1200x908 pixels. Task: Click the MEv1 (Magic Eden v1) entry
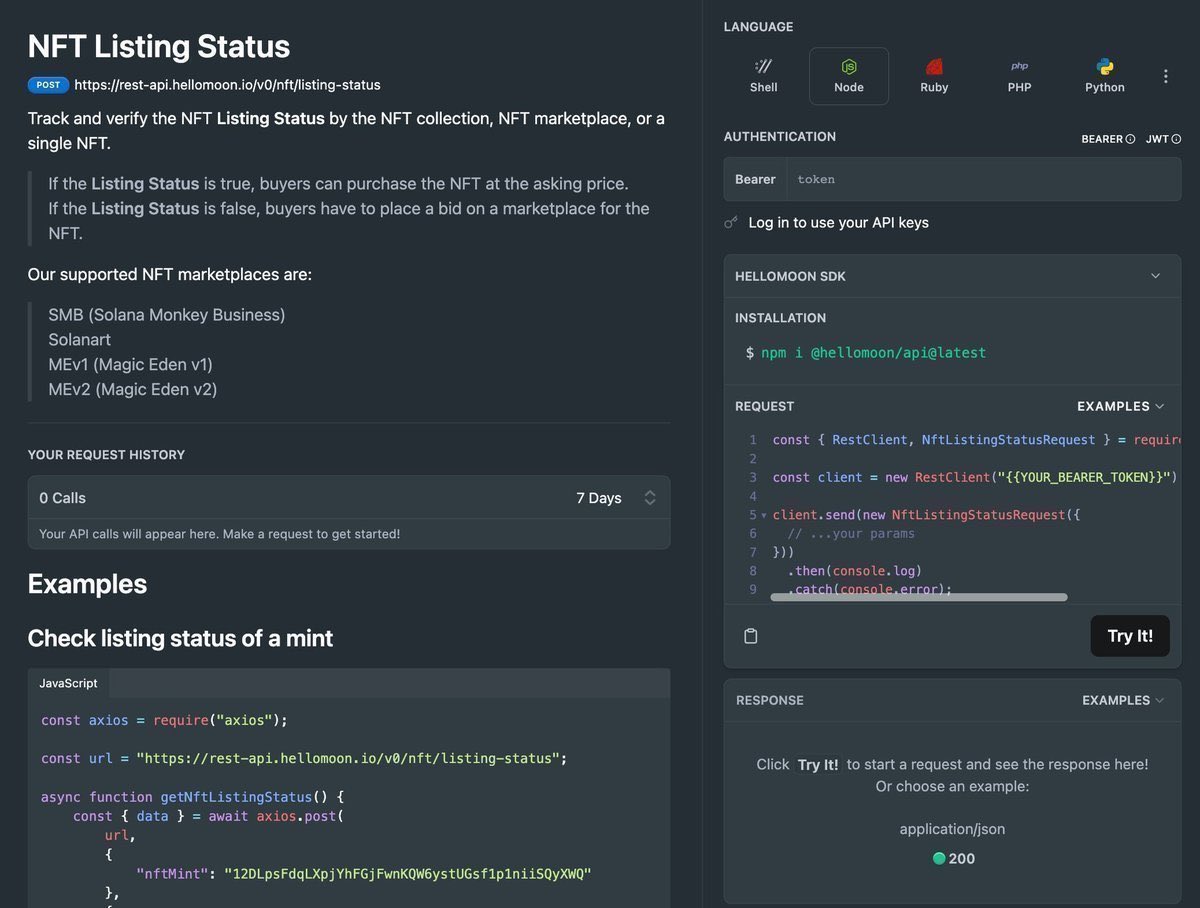click(131, 365)
